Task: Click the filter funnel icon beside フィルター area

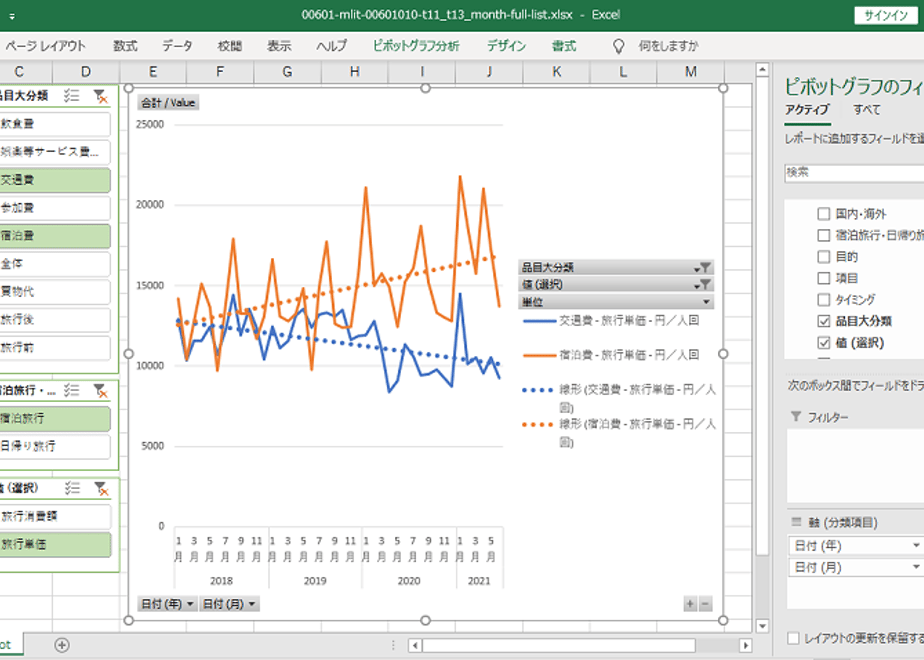Action: pos(796,417)
